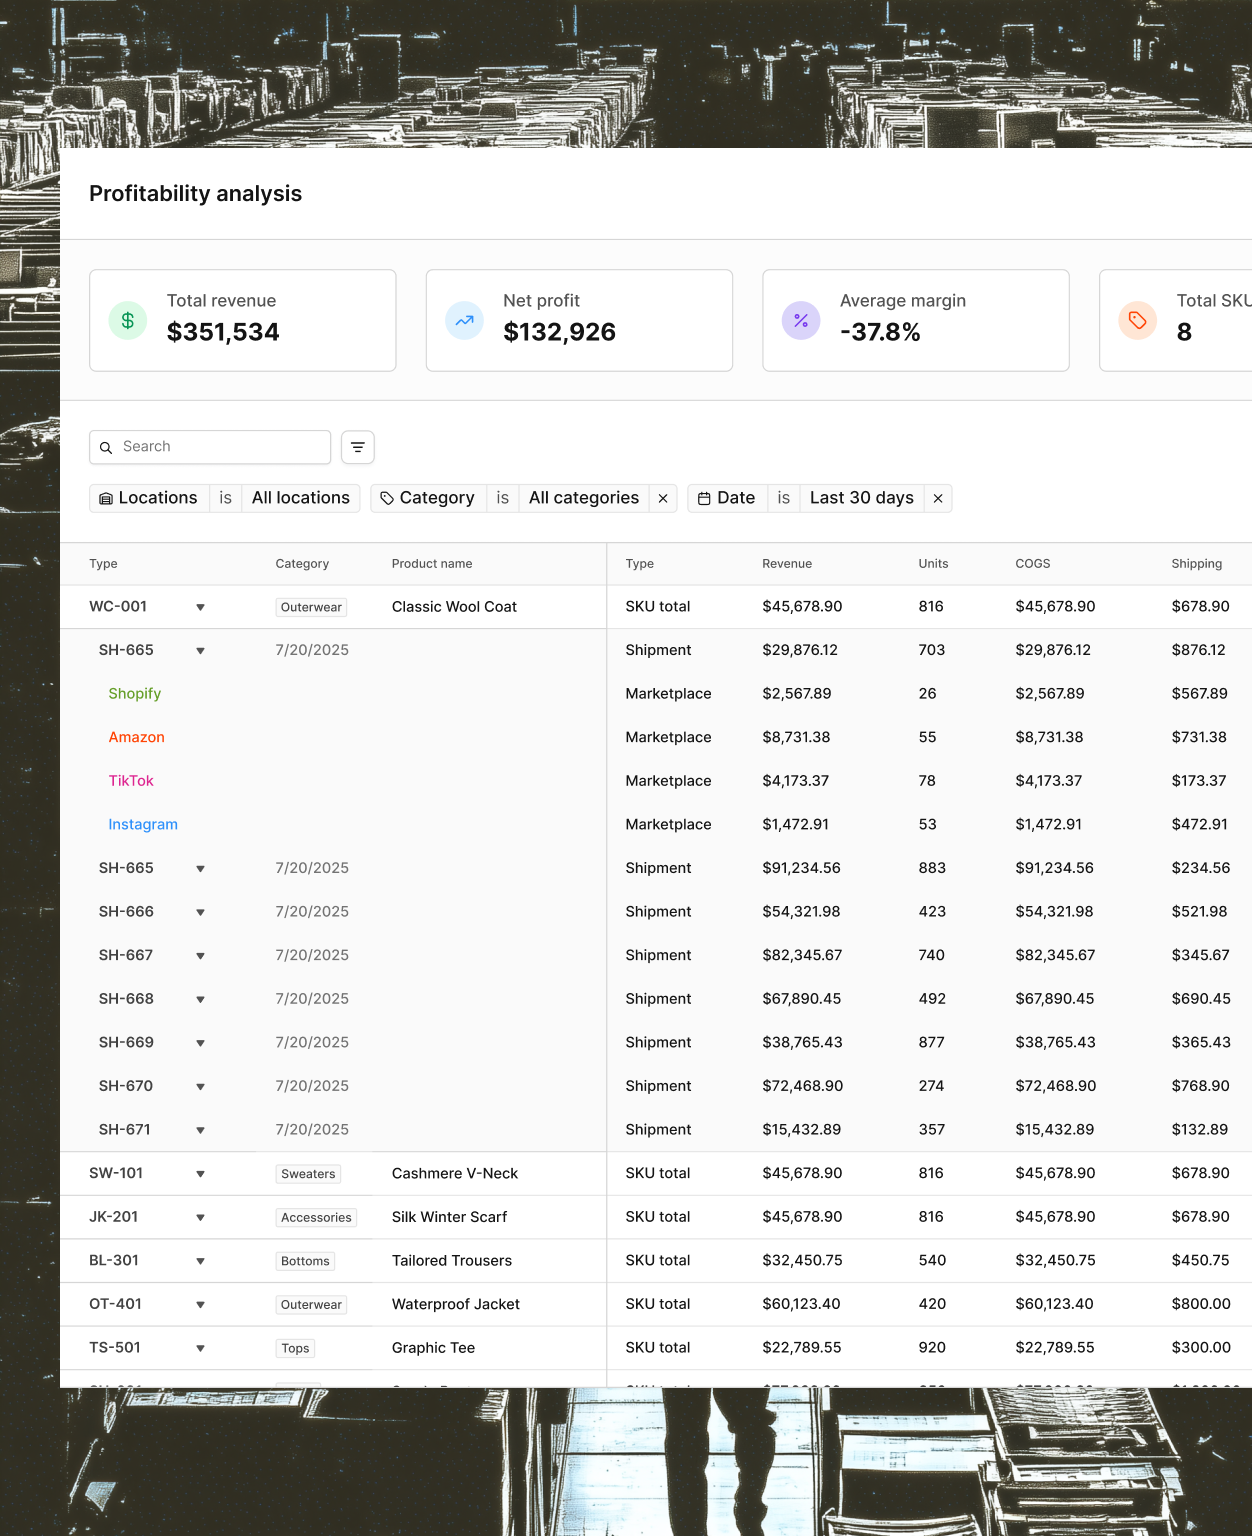The height and width of the screenshot is (1536, 1252).
Task: Select the Tailored Trousers product name
Action: coord(452,1261)
